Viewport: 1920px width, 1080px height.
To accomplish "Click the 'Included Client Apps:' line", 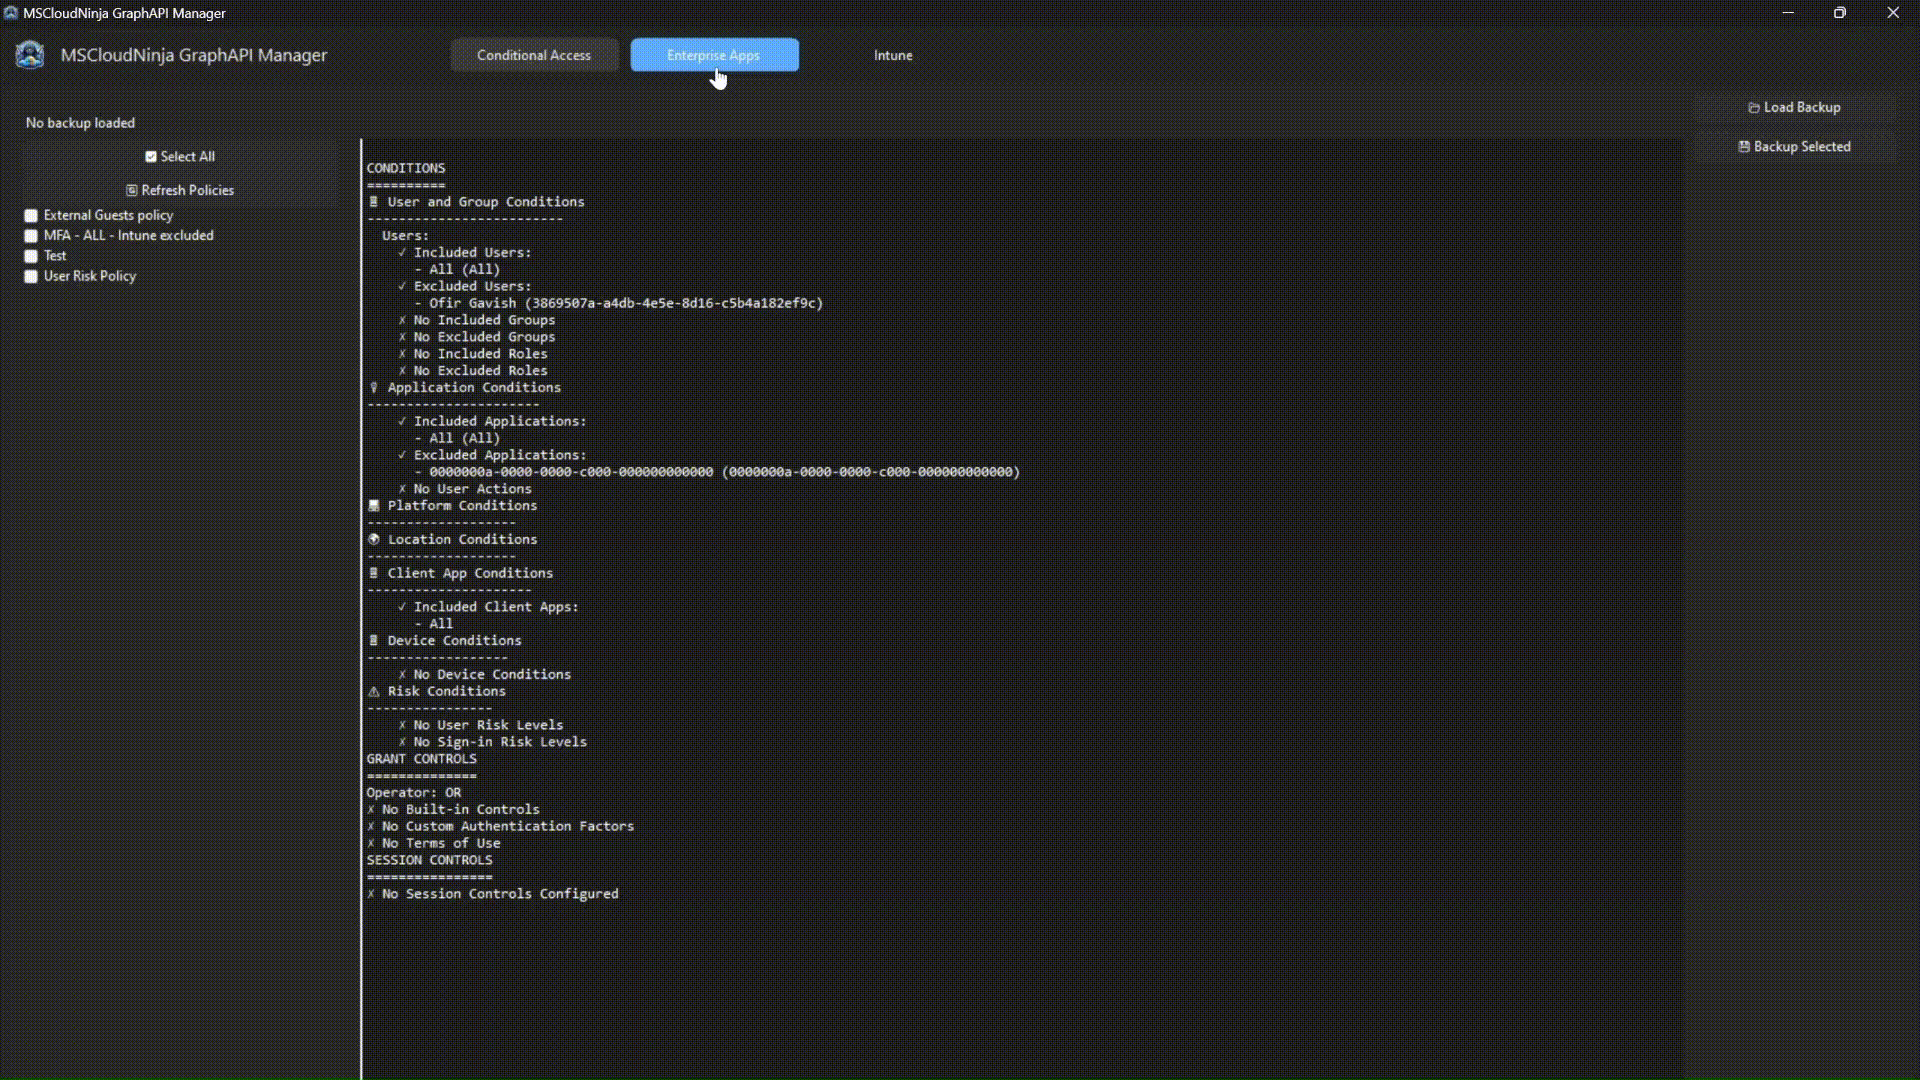I will (x=488, y=607).
